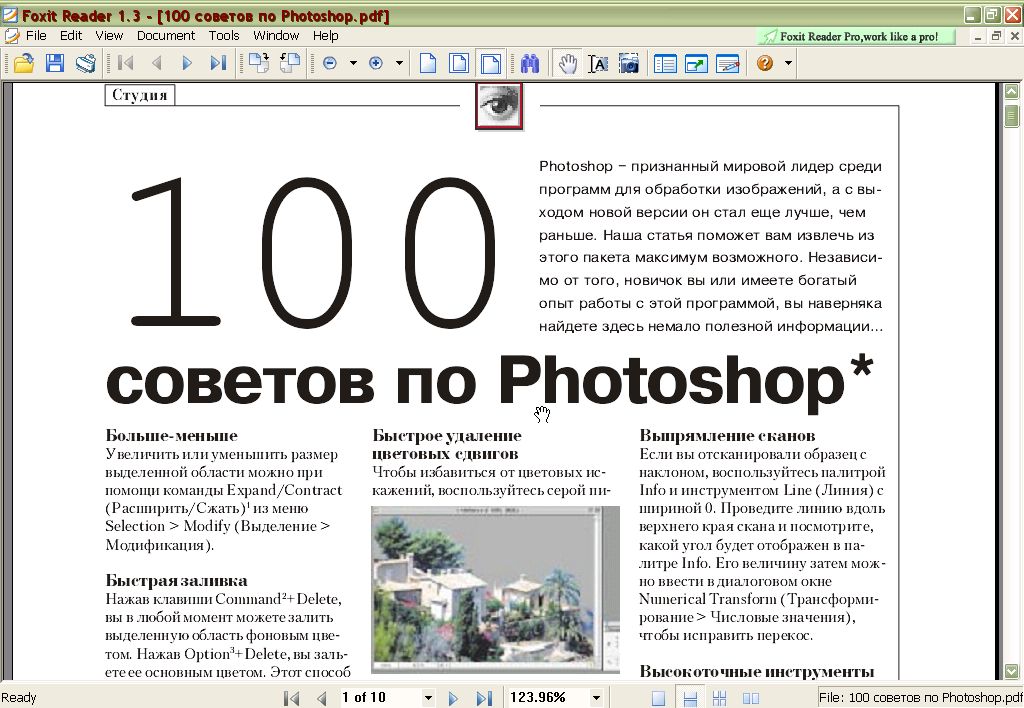Open the File menu

click(x=36, y=35)
